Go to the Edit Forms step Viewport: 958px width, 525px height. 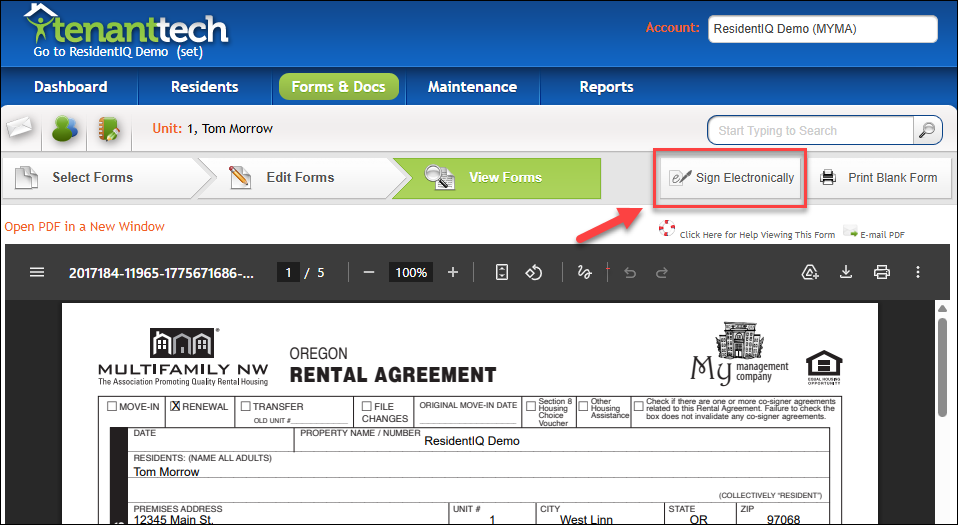(x=299, y=178)
